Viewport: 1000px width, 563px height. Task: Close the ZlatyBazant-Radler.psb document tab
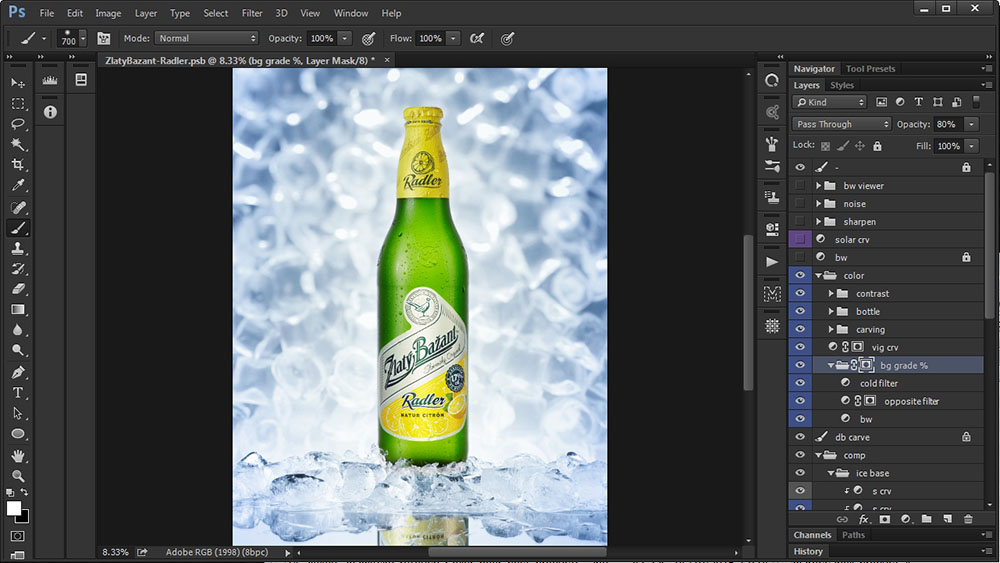(386, 60)
